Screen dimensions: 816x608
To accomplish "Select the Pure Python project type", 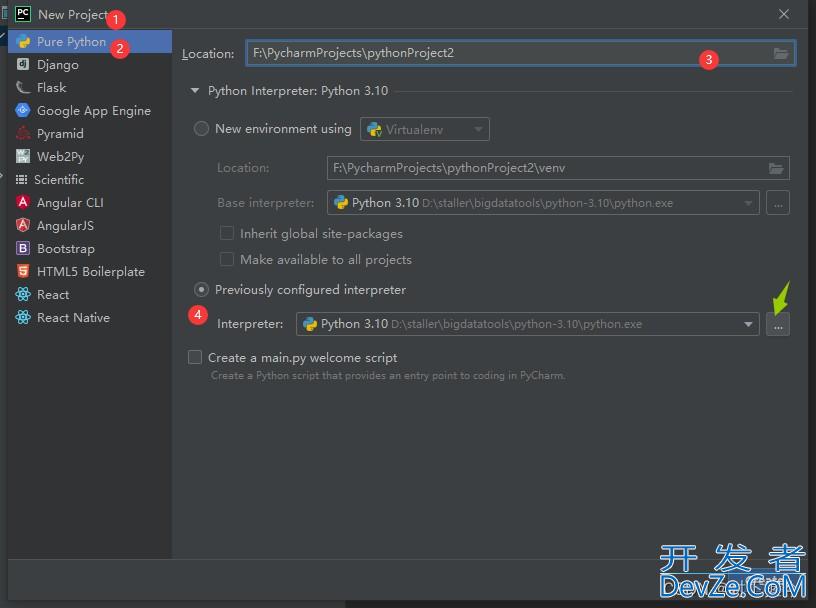I will (90, 42).
